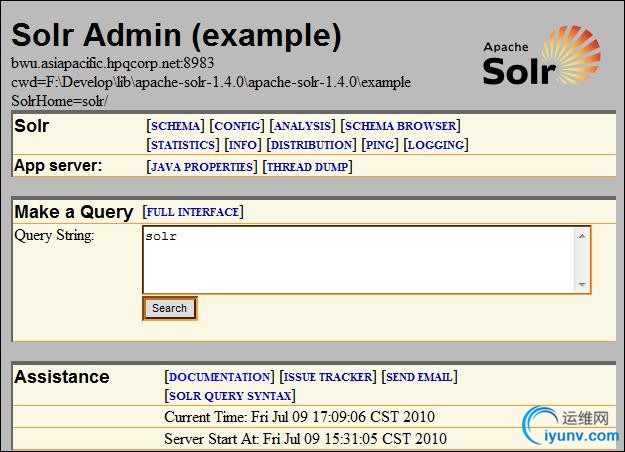The height and width of the screenshot is (452, 625).
Task: Click the "Make a Query" heading
Action: 74,212
